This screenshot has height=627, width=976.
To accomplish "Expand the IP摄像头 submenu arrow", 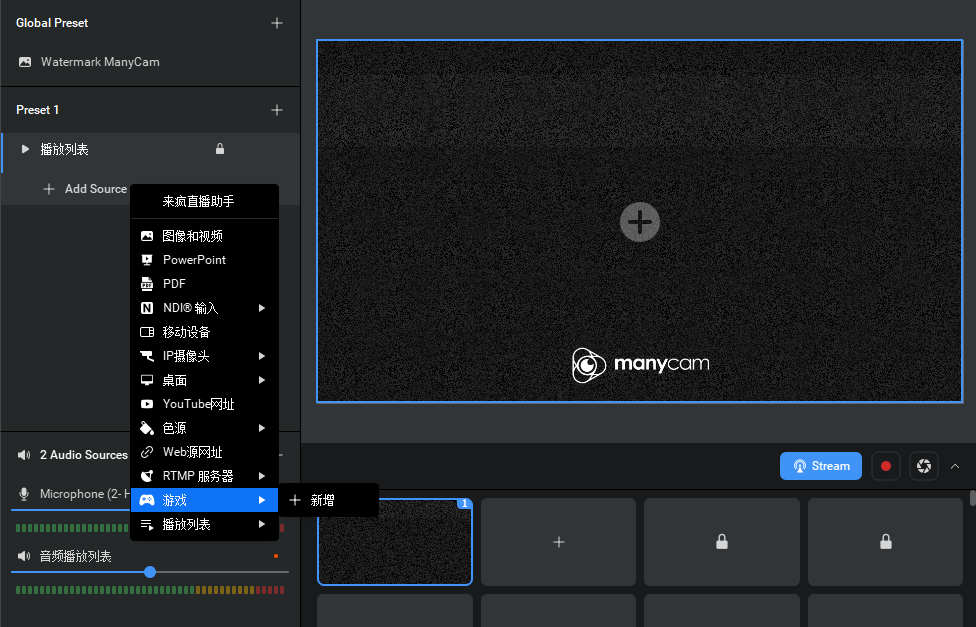I will tap(262, 356).
